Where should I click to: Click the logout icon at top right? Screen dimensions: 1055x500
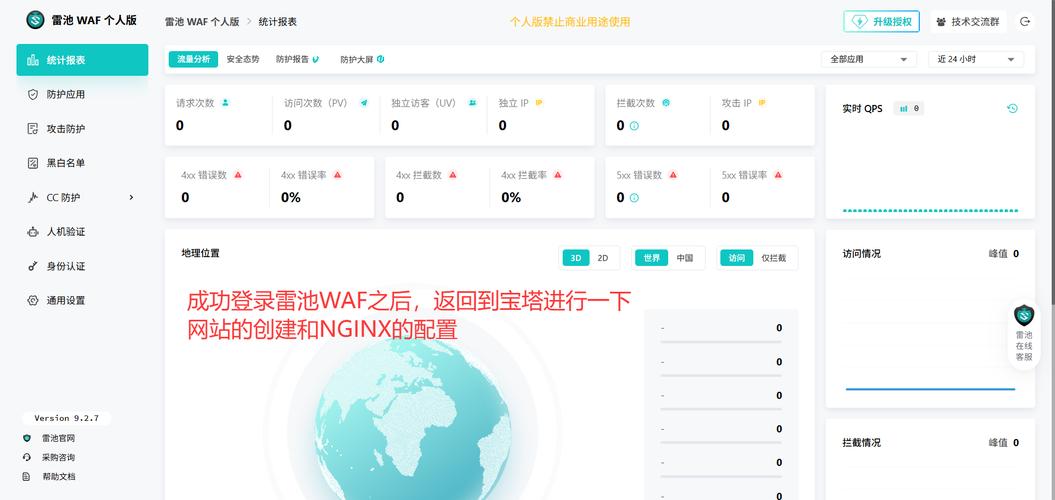tap(1025, 22)
